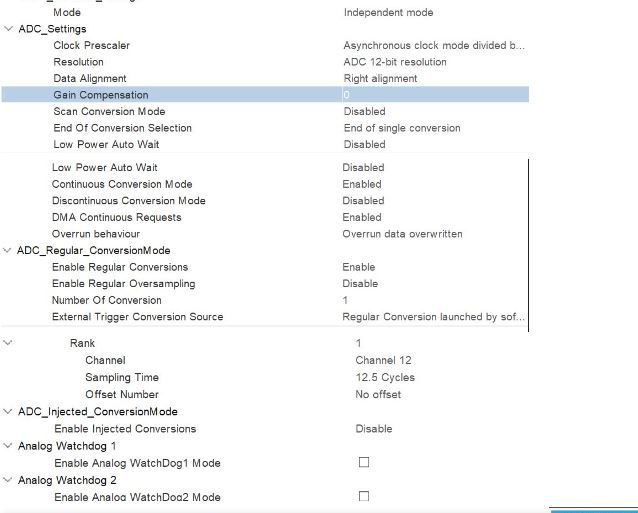Click the ADC_Injected_ConversionMode section title
Image resolution: width=638 pixels, height=513 pixels.
click(x=98, y=412)
